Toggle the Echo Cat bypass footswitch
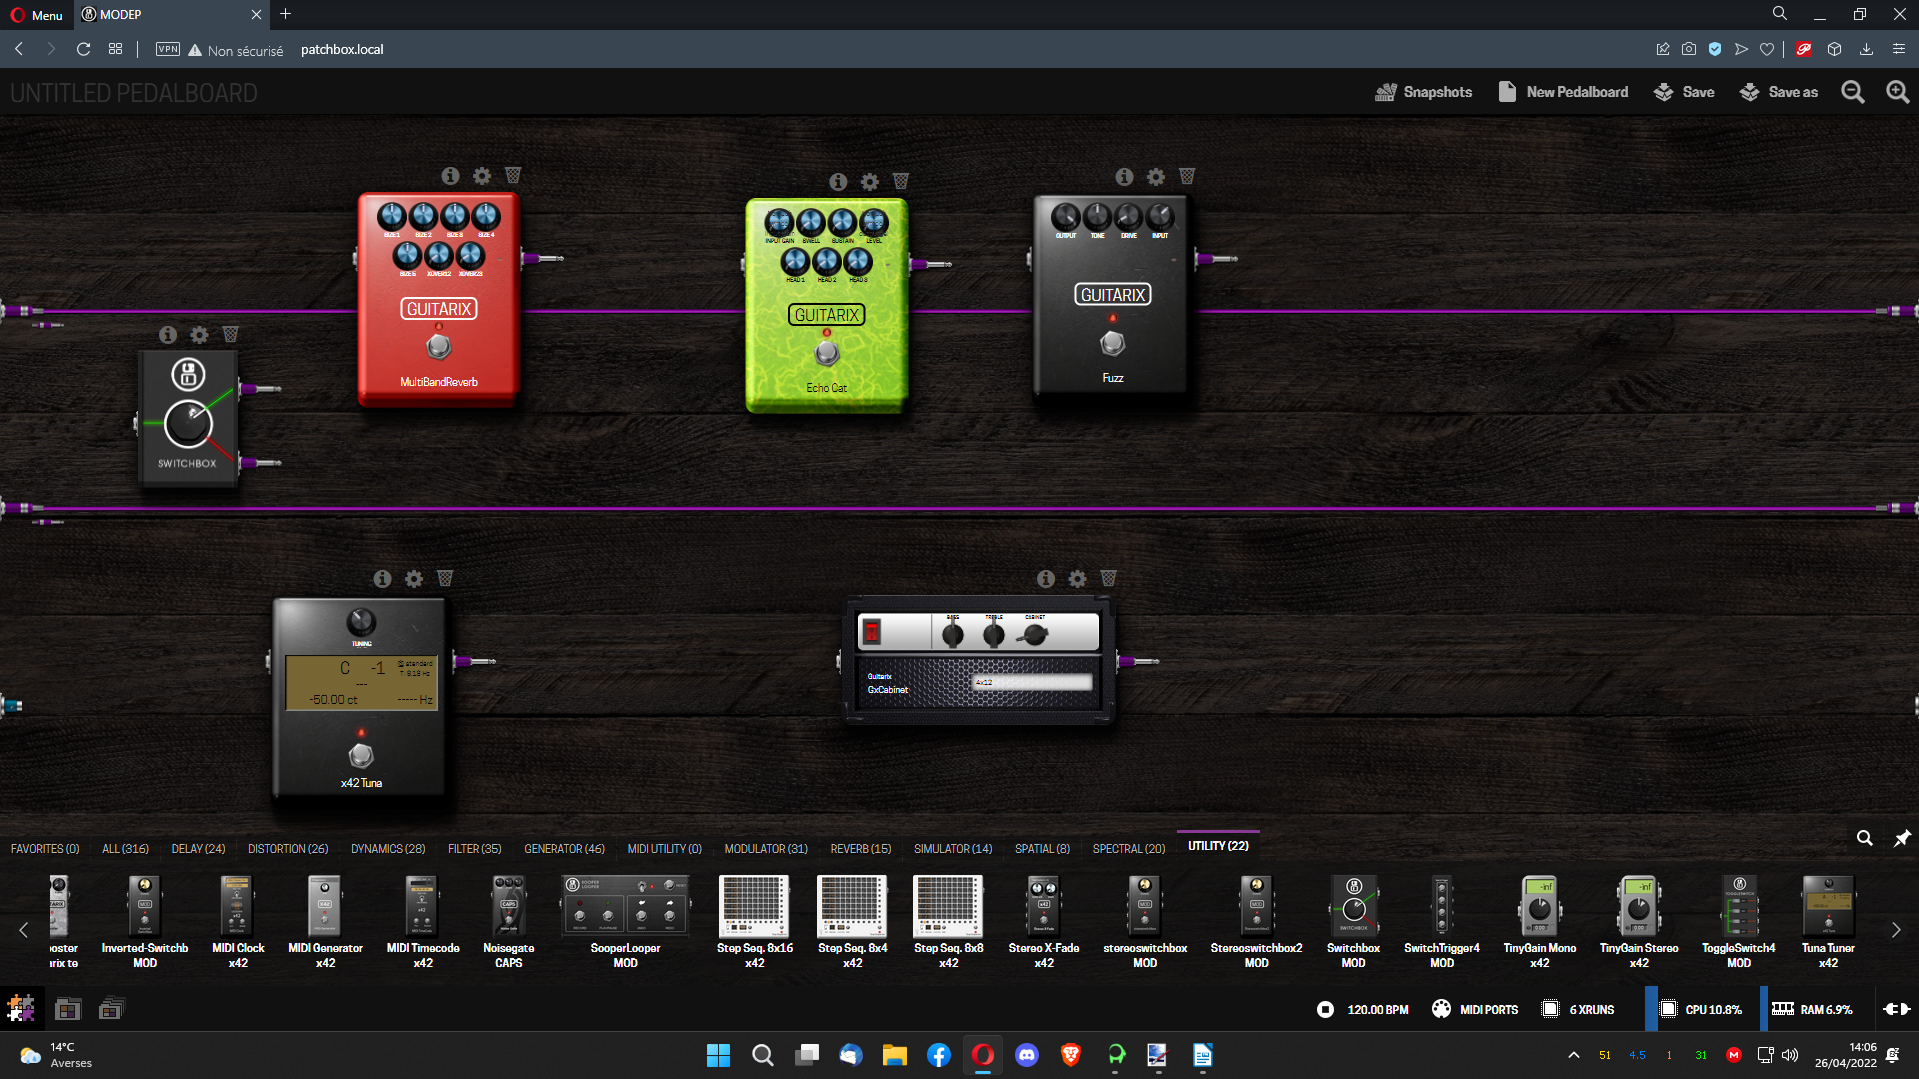This screenshot has height=1079, width=1919. [x=826, y=353]
